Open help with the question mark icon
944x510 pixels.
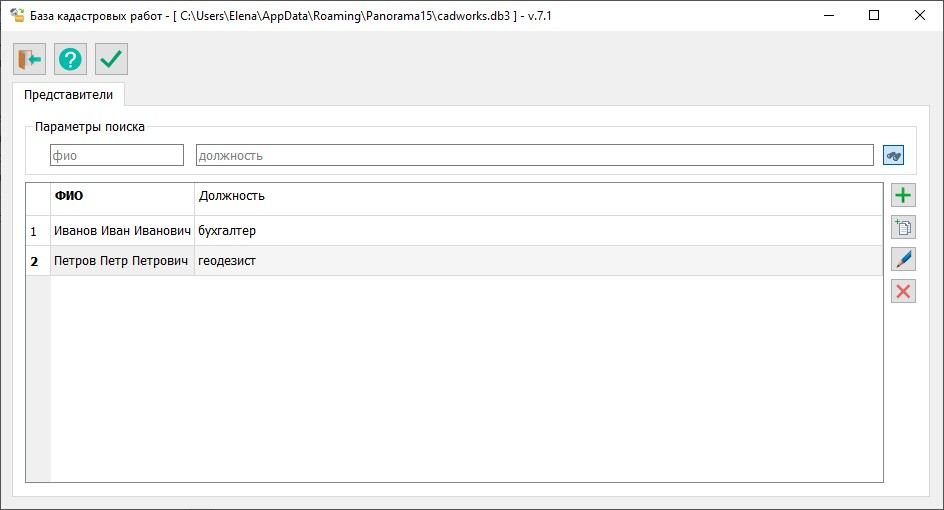click(x=70, y=59)
